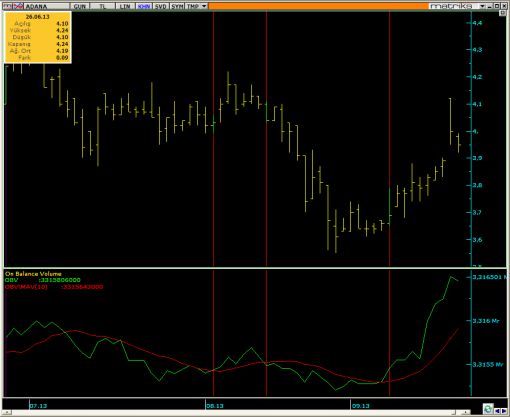Select the SYM toolbar item
Screen dimensions: 510x417
[177, 6]
